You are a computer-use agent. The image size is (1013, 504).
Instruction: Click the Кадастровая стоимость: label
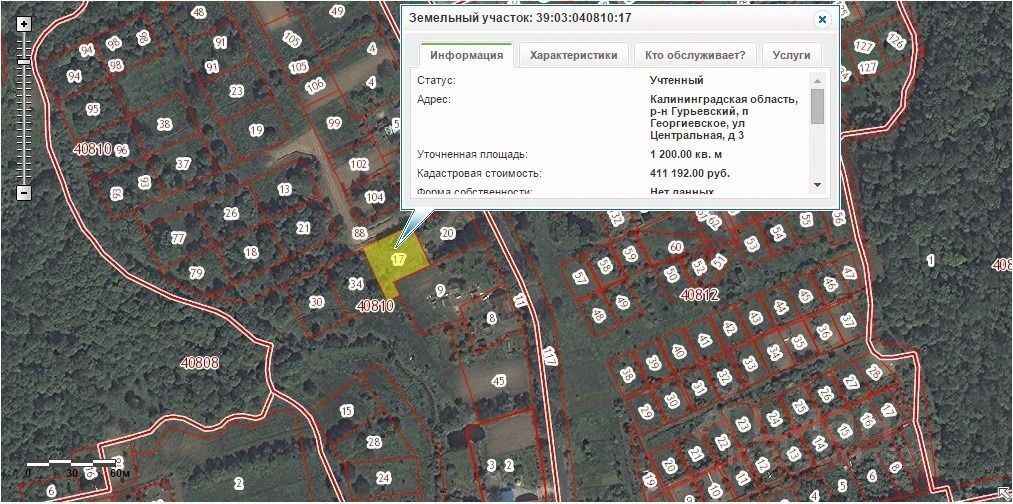tap(479, 174)
